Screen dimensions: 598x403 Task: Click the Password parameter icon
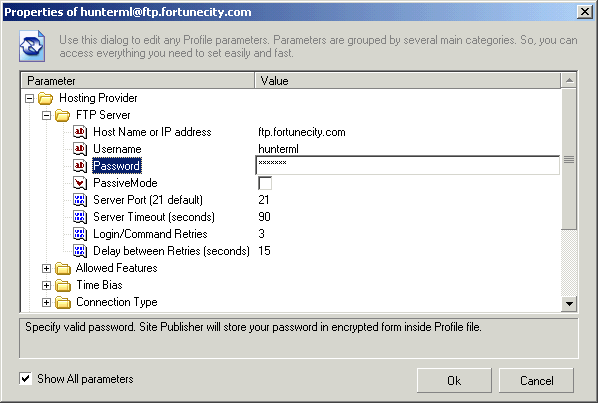(80, 166)
